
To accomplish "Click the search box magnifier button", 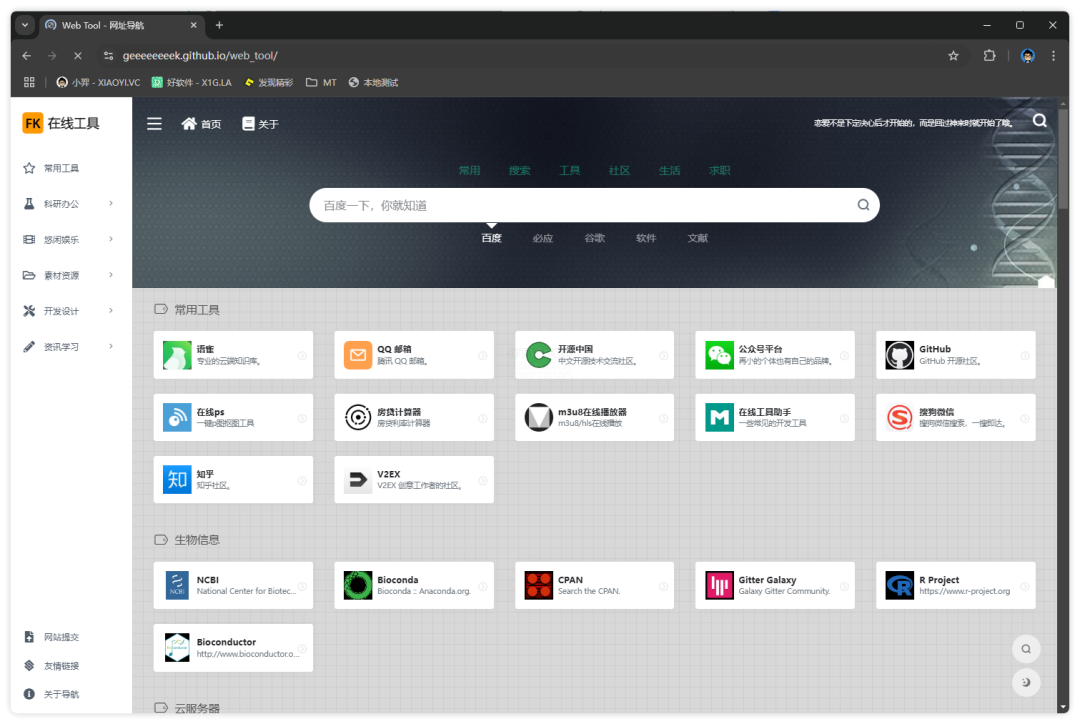I will [863, 205].
